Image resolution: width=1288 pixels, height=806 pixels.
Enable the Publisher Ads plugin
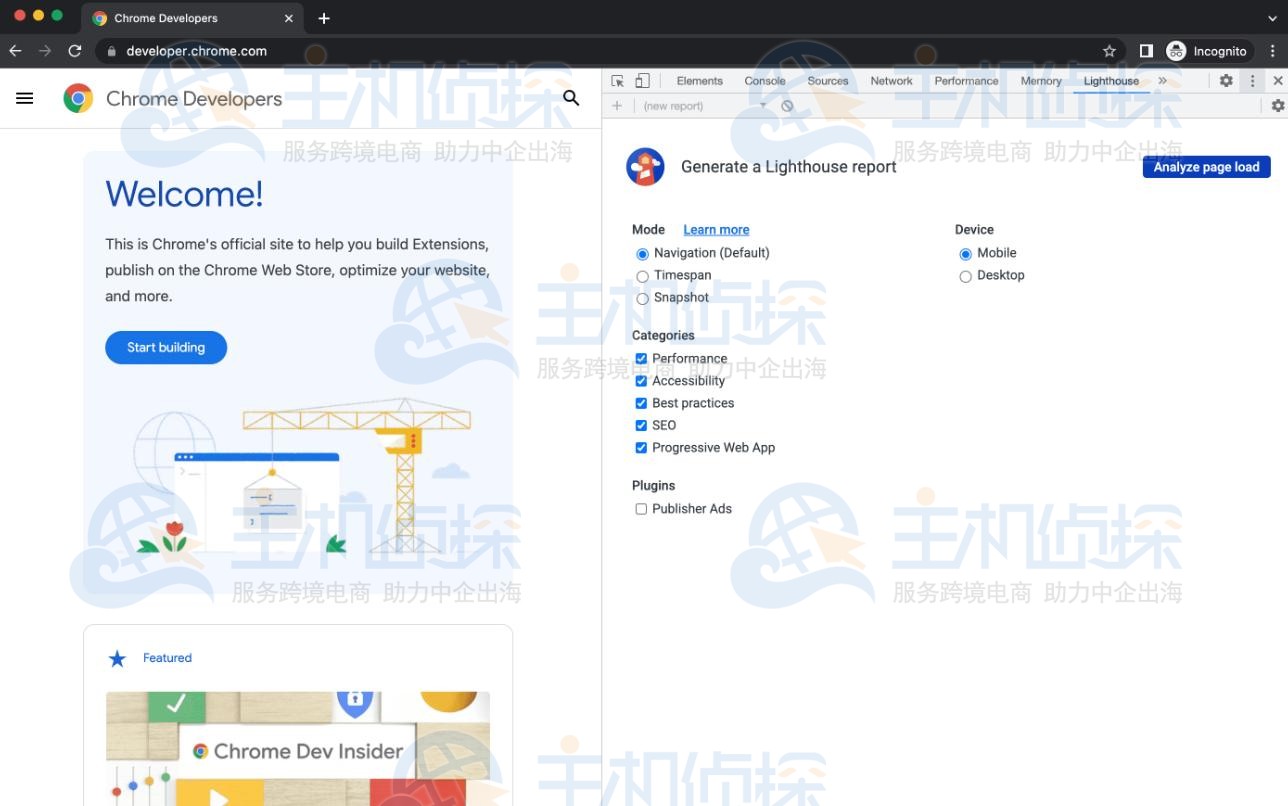pos(641,509)
